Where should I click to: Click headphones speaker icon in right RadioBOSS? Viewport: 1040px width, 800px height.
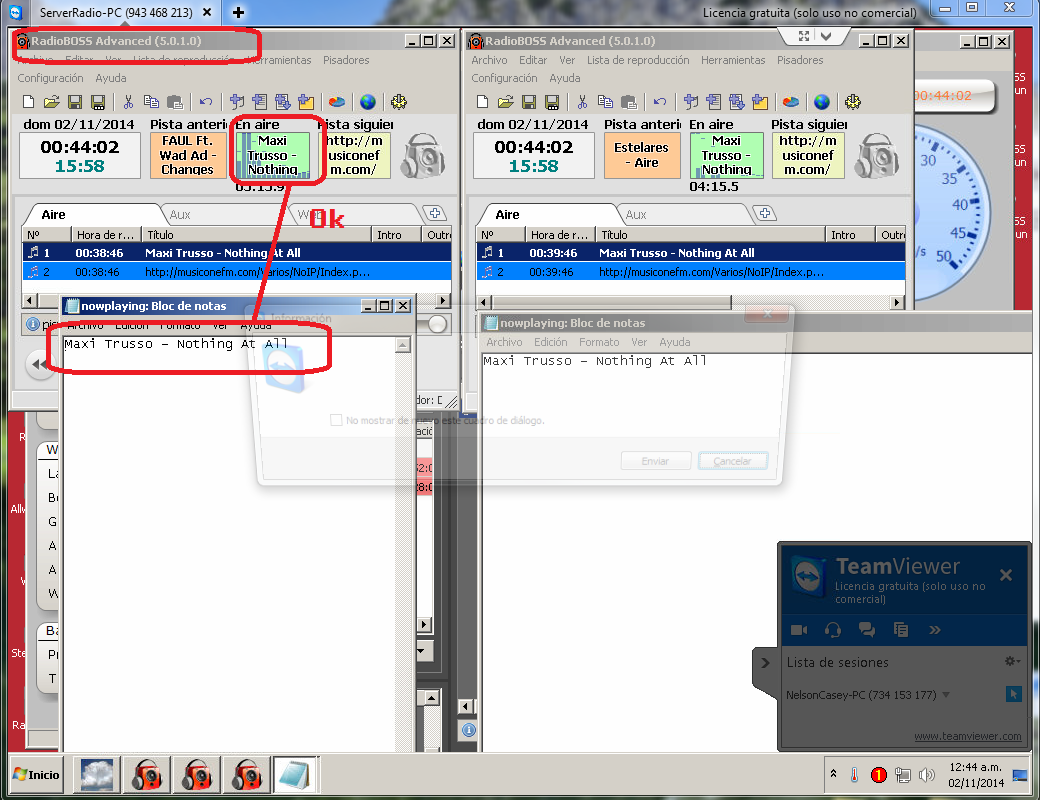(x=877, y=155)
